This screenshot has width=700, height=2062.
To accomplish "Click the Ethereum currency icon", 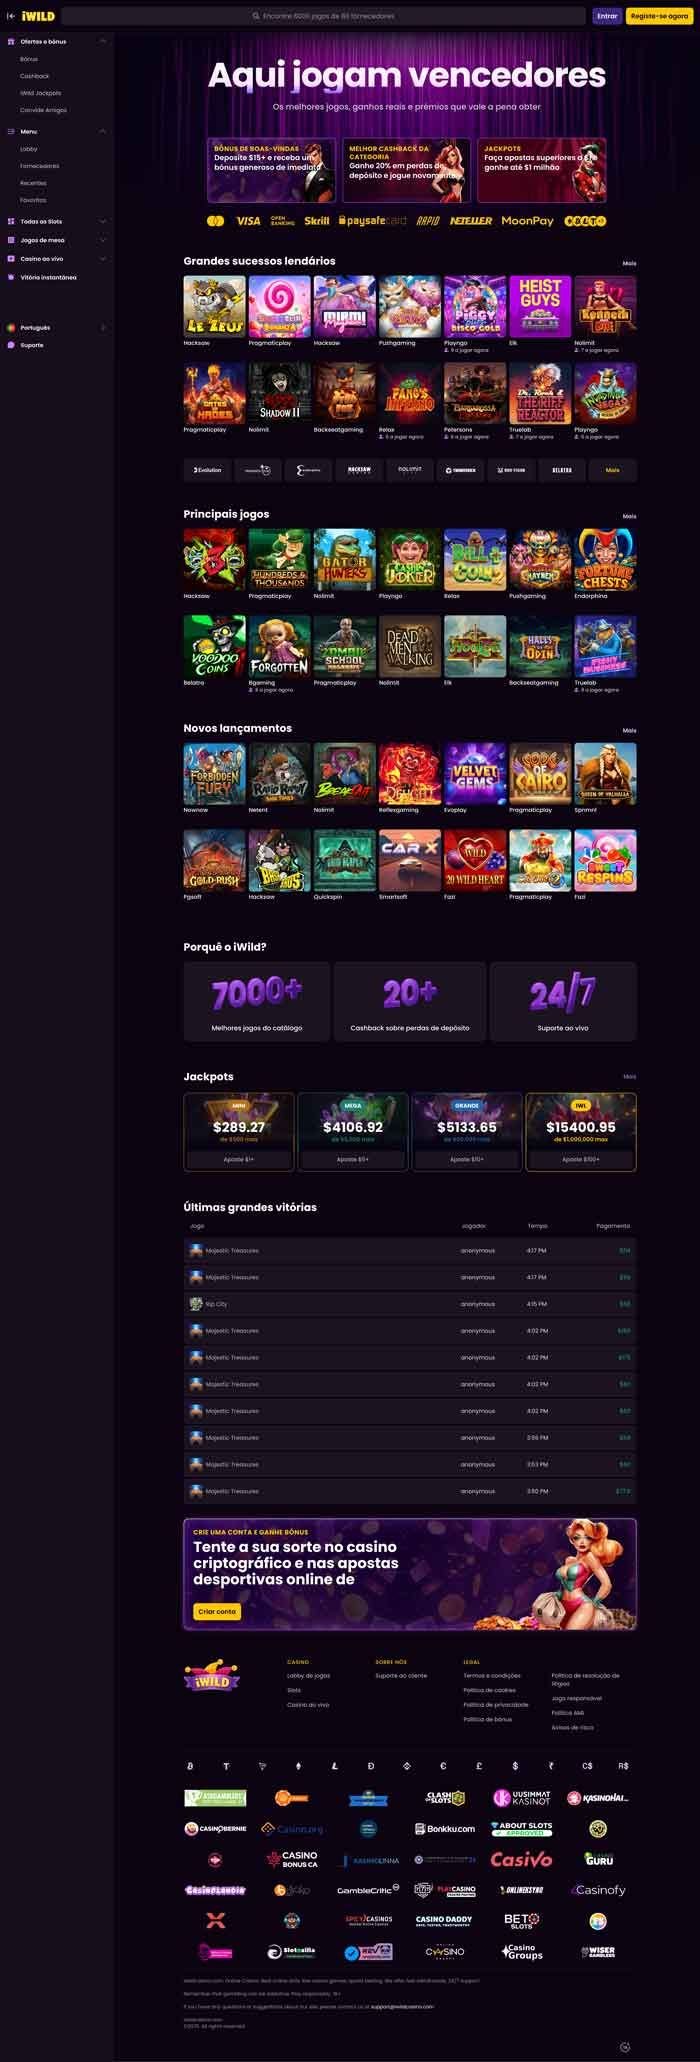I will 298,1766.
